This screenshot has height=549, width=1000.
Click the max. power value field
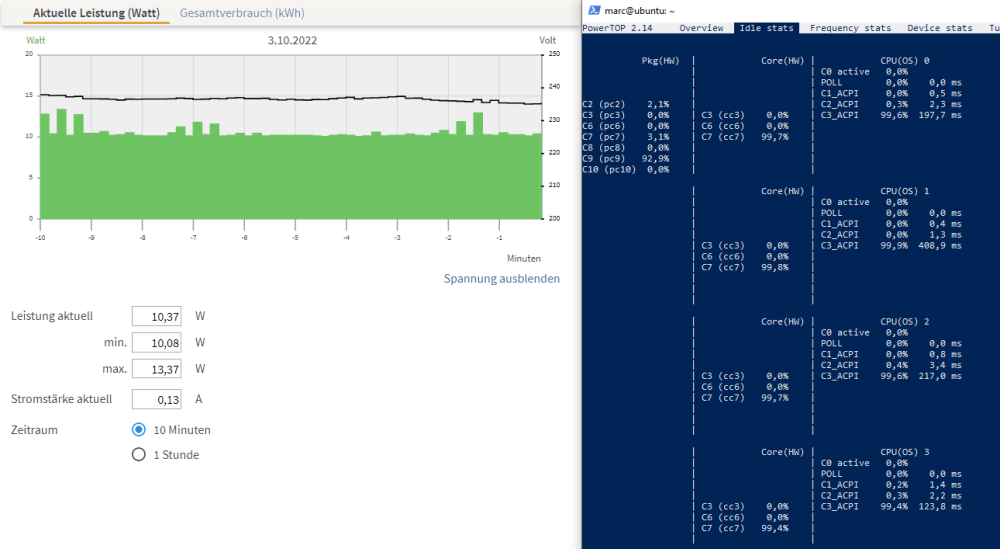tap(156, 369)
